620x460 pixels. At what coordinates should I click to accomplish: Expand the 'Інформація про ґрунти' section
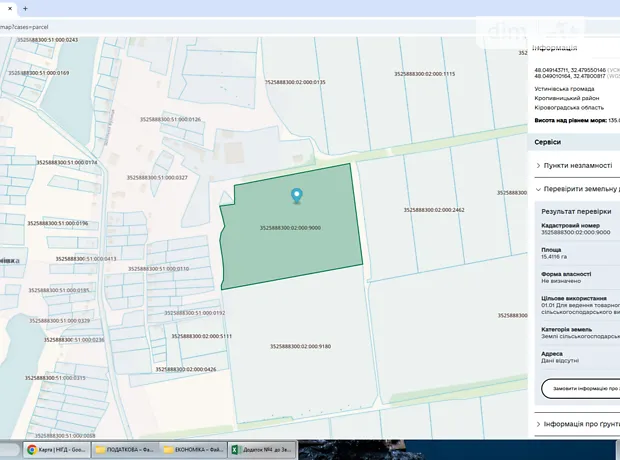pos(575,424)
